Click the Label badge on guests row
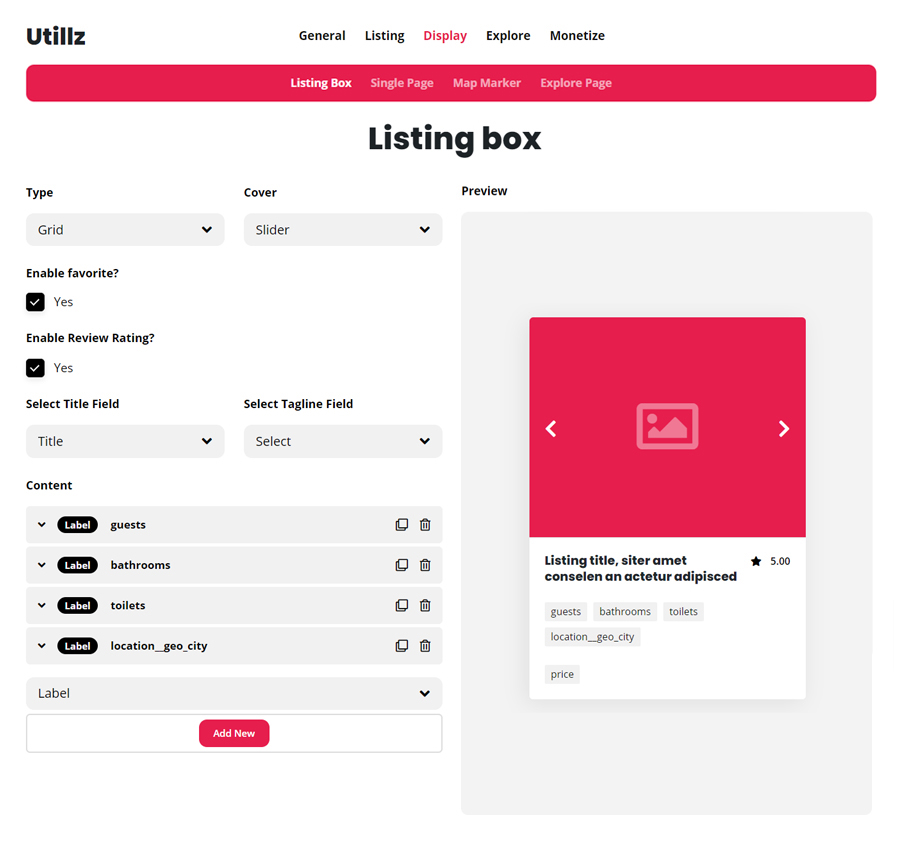 tap(78, 525)
